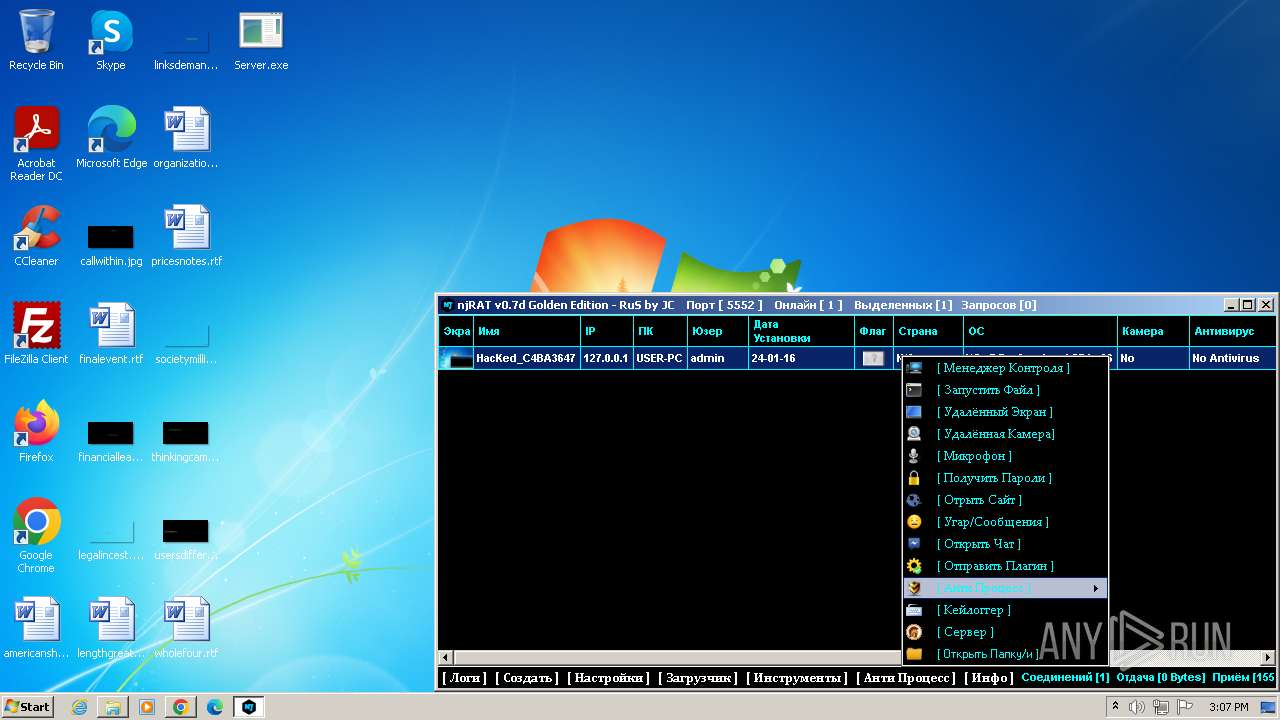This screenshot has height=720, width=1280.
Task: Click the USER-PC cell in client row
Action: [x=659, y=358]
